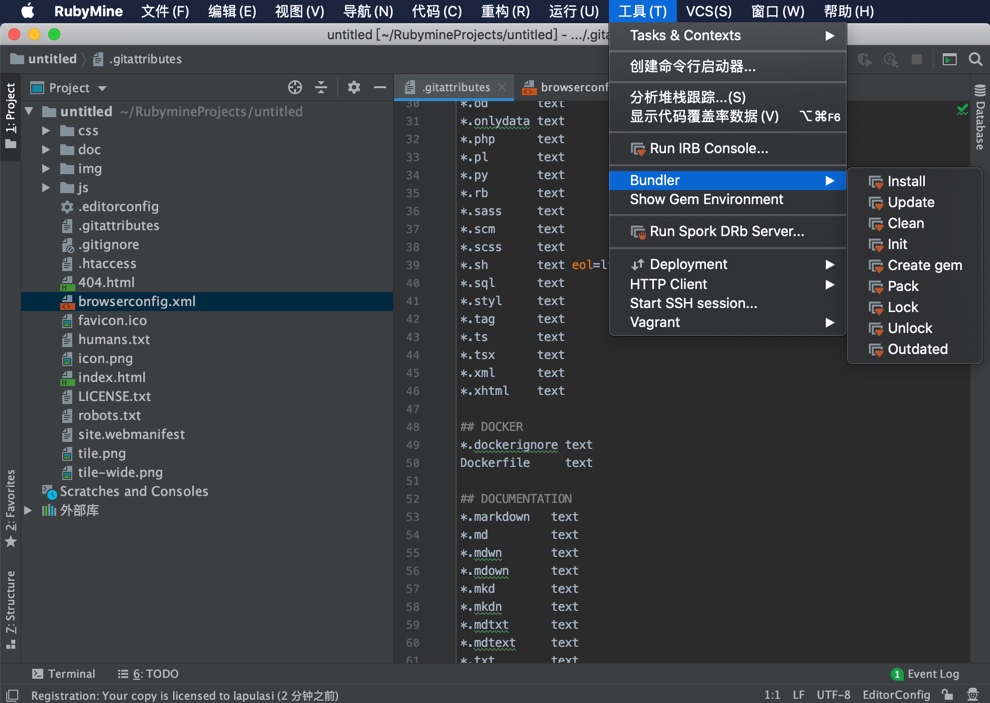Expand the js folder

pyautogui.click(x=45, y=188)
